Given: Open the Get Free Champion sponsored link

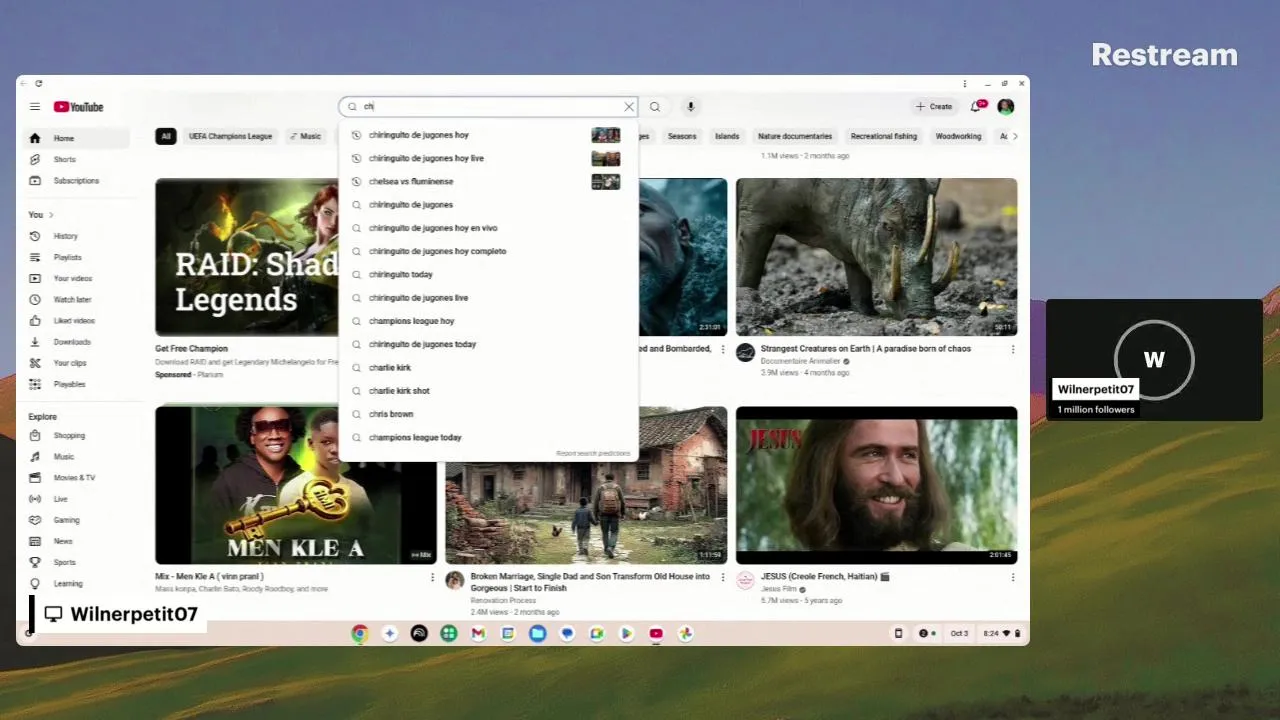Looking at the screenshot, I should tap(191, 349).
